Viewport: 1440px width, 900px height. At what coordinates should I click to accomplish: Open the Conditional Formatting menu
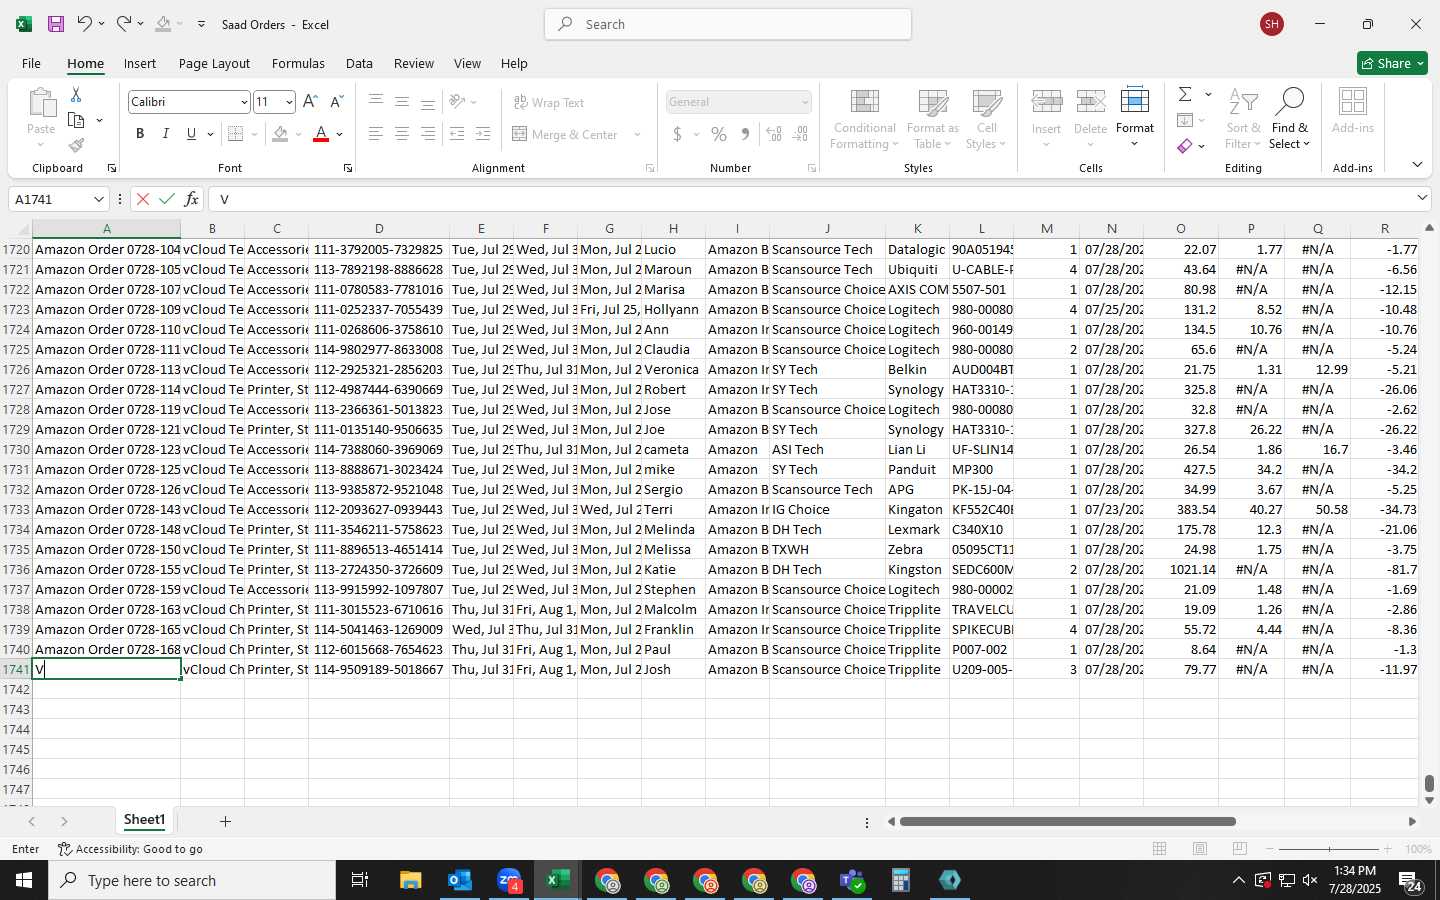tap(864, 119)
